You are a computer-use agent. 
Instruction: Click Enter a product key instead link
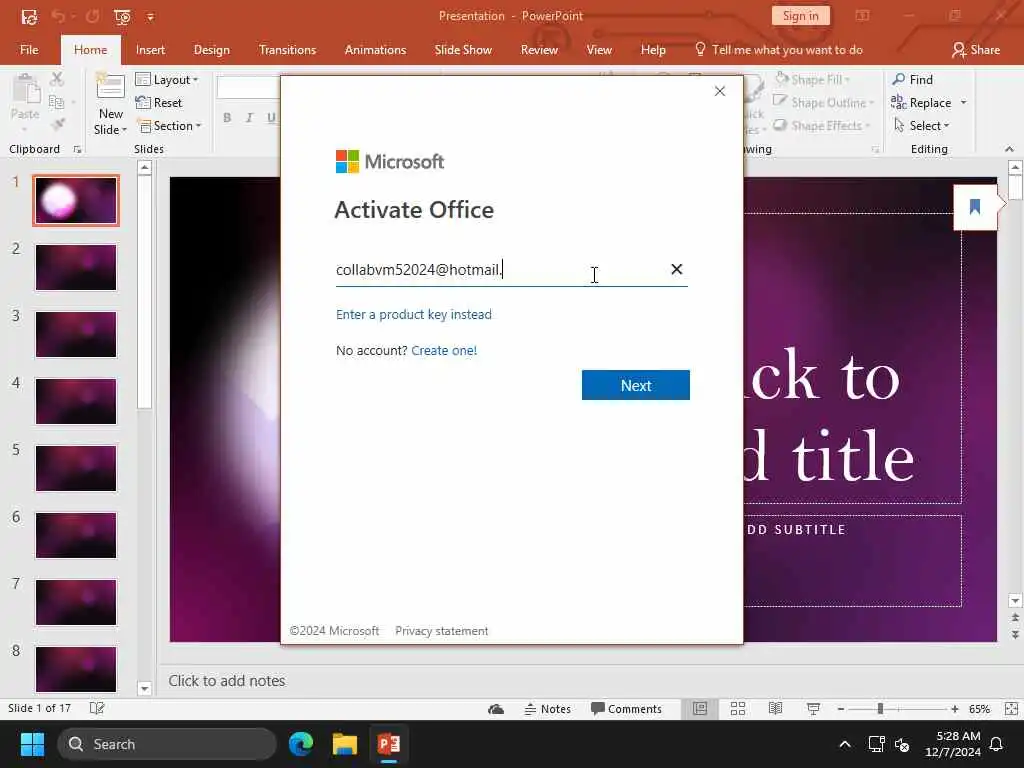coord(414,315)
